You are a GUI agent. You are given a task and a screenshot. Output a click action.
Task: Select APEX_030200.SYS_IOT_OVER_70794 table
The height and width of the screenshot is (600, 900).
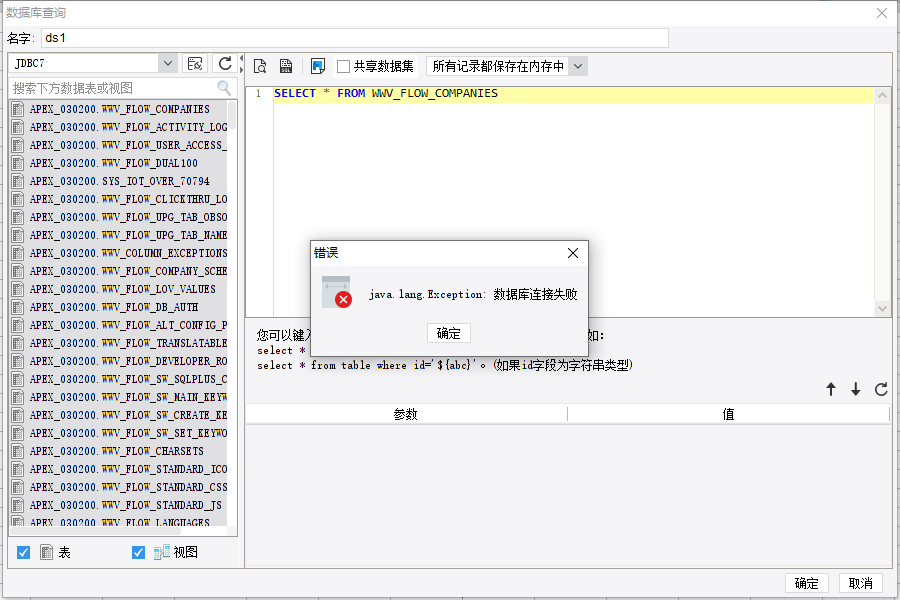118,181
